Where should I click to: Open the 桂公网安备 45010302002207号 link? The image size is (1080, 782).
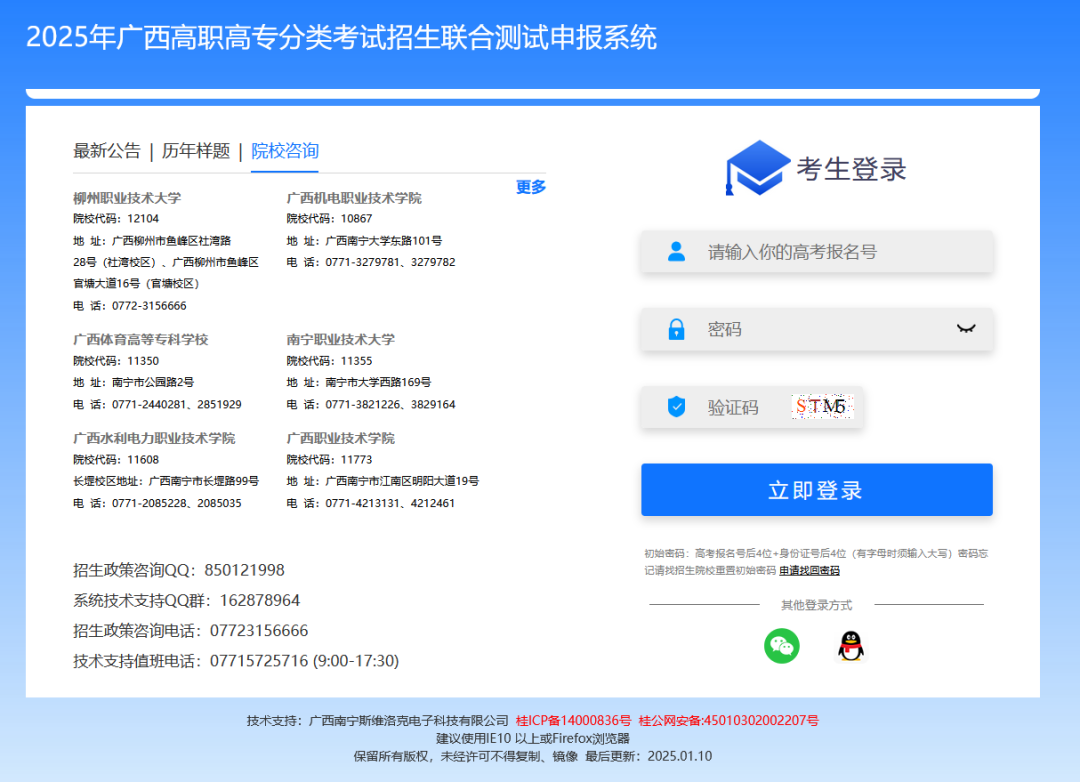[x=728, y=720]
